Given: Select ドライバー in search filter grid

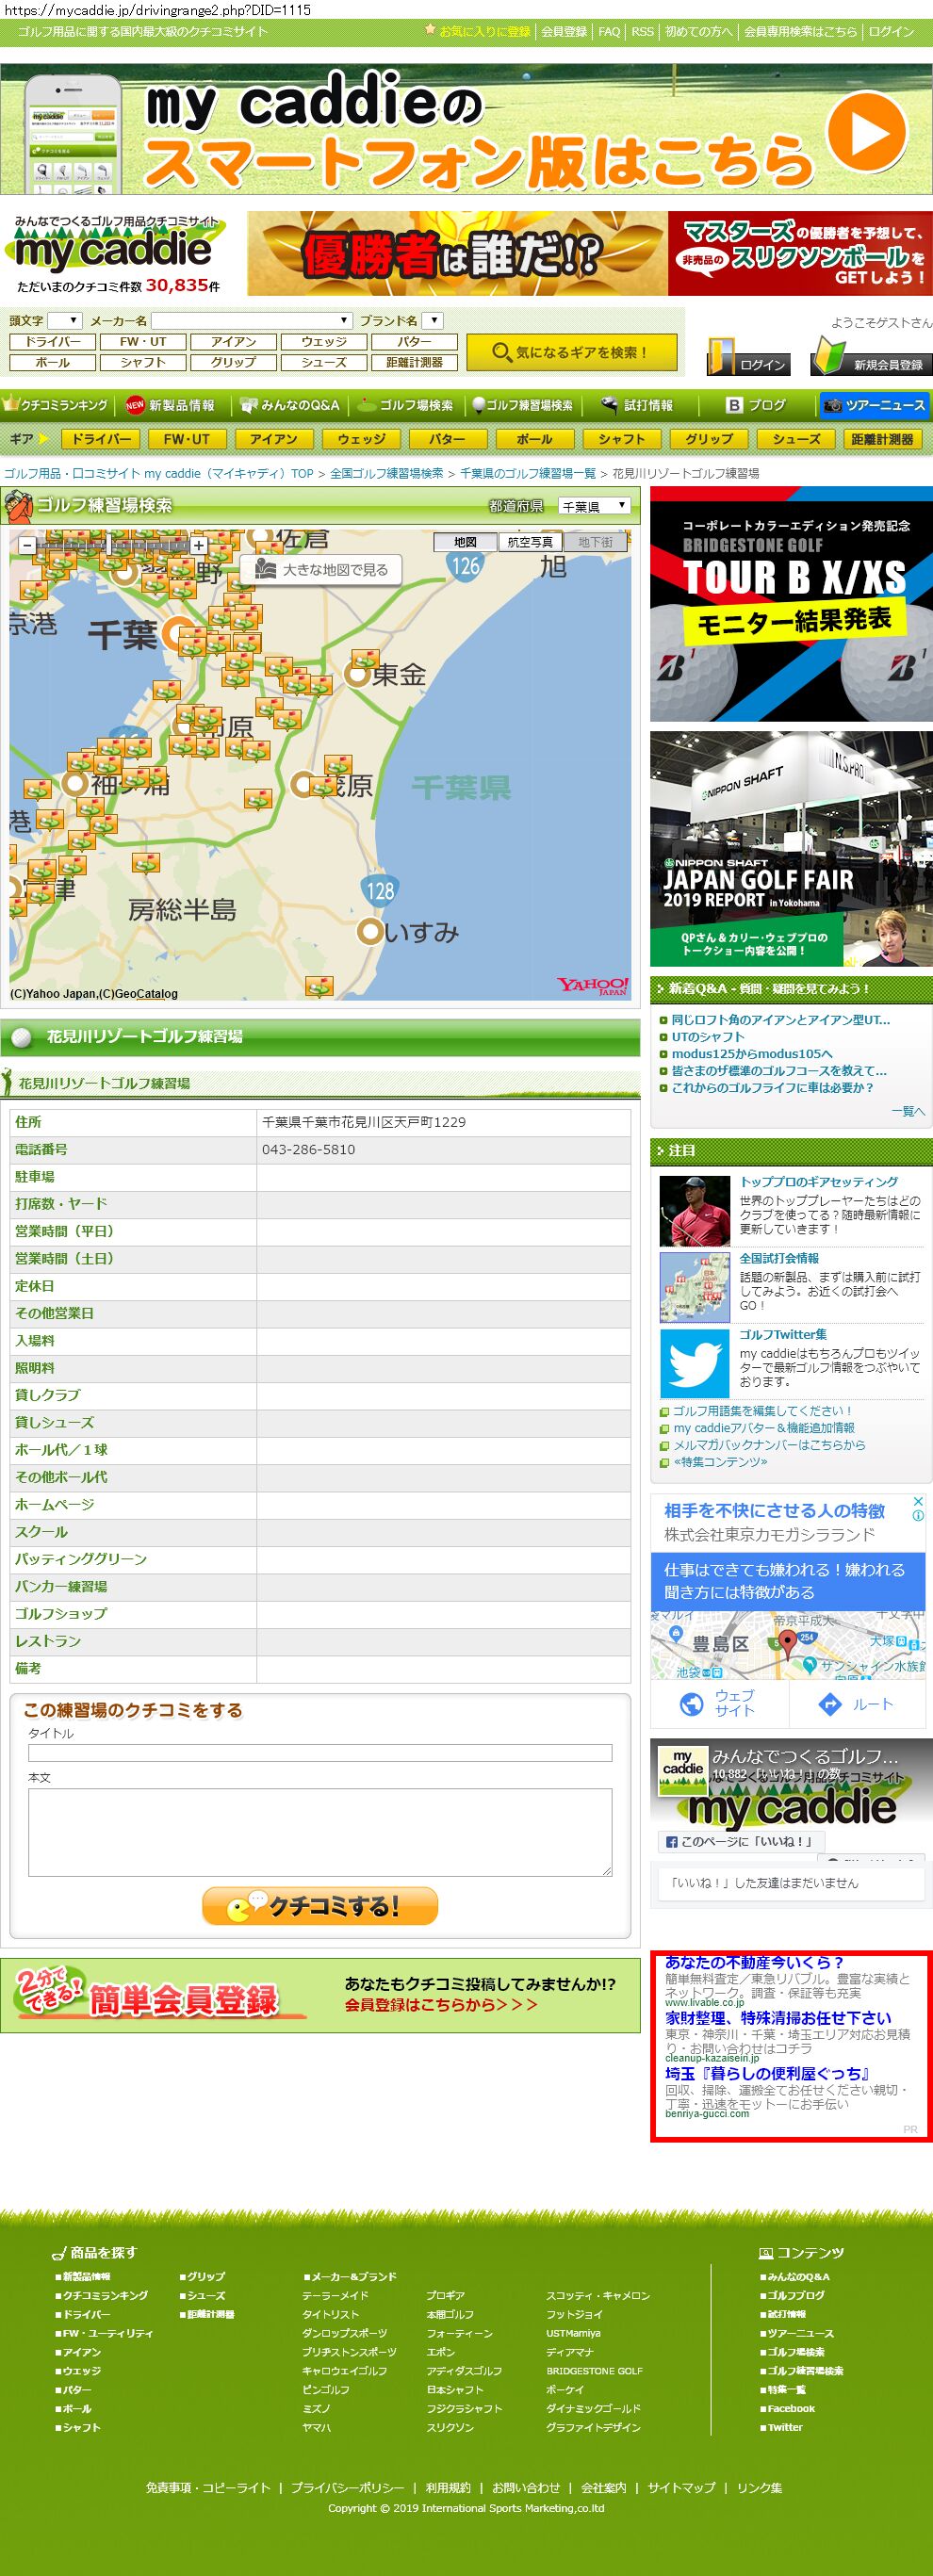Looking at the screenshot, I should click(x=53, y=341).
